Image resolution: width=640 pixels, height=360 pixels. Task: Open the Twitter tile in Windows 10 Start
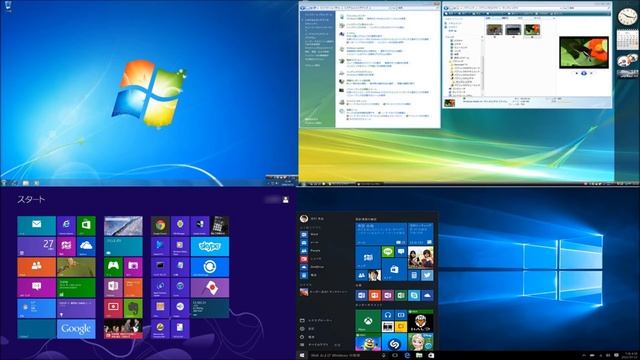[427, 275]
